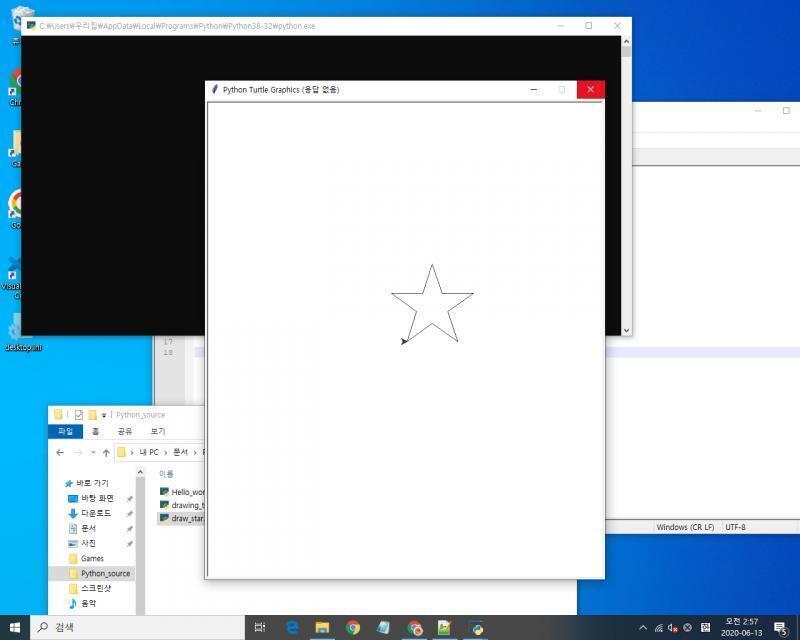This screenshot has height=640, width=800.
Task: Click 문서 in the address breadcrumb
Action: click(181, 452)
